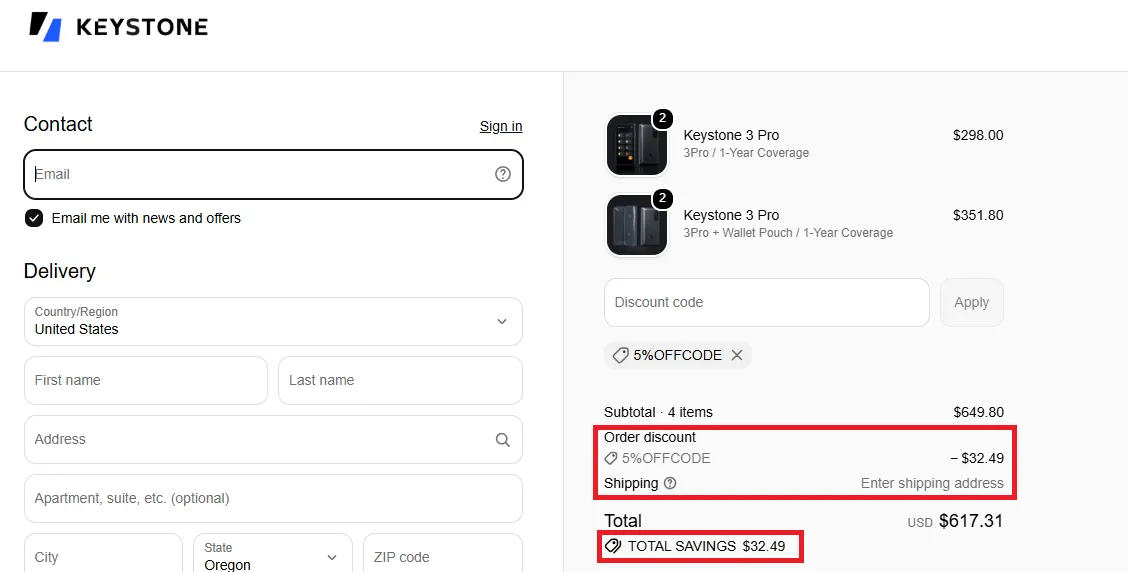The height and width of the screenshot is (572, 1128).
Task: Remove the 5%OFFCODE discount tag
Action: pos(737,355)
